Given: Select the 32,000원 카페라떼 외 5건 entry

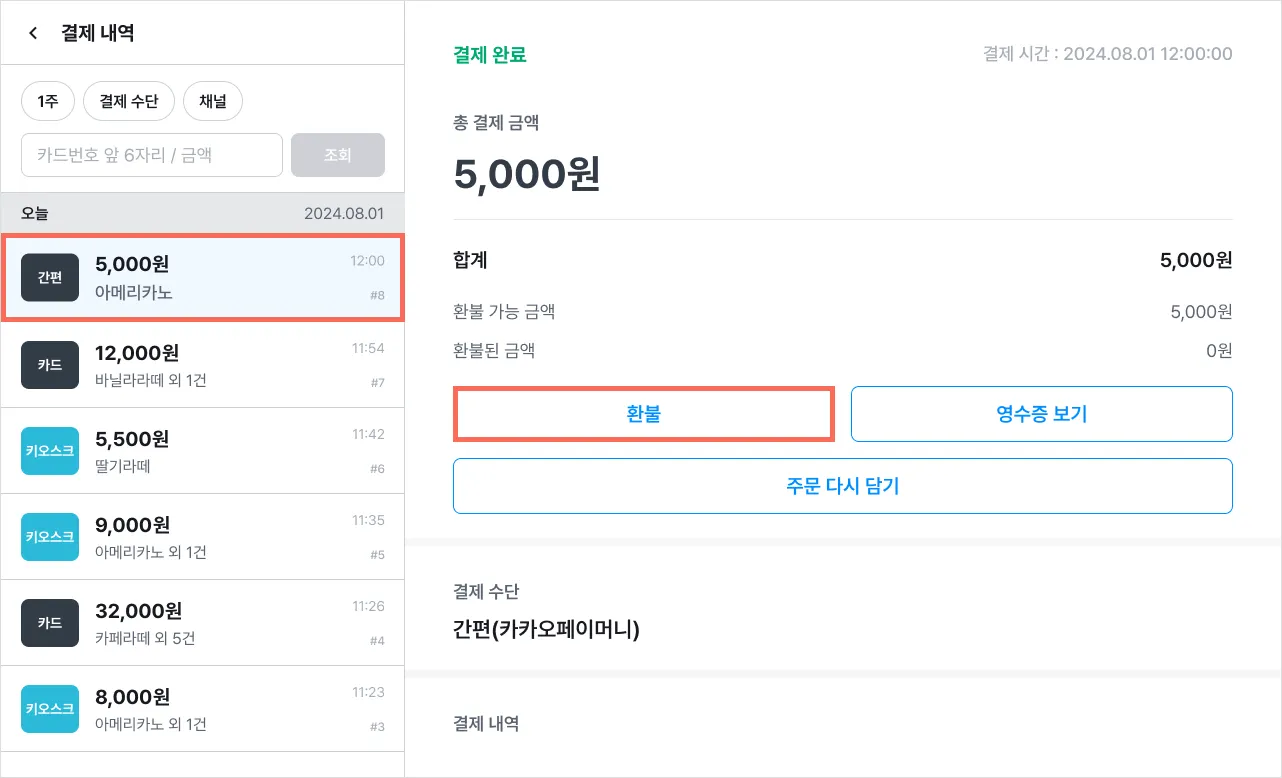Looking at the screenshot, I should (x=230, y=623).
